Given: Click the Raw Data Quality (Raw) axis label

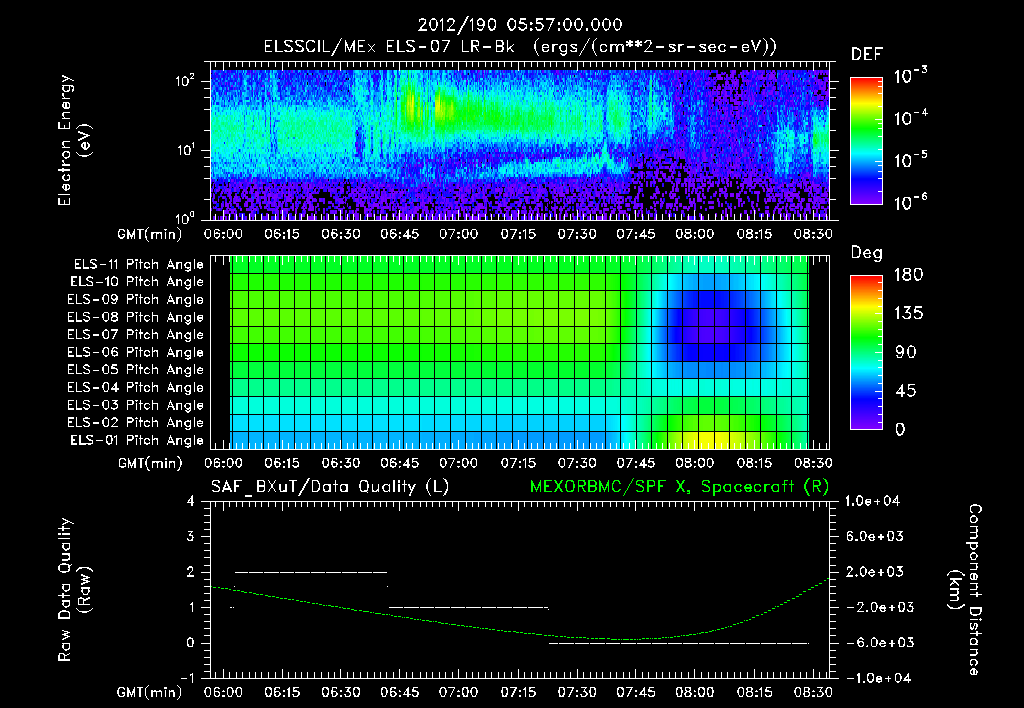Looking at the screenshot, I should click(74, 590).
